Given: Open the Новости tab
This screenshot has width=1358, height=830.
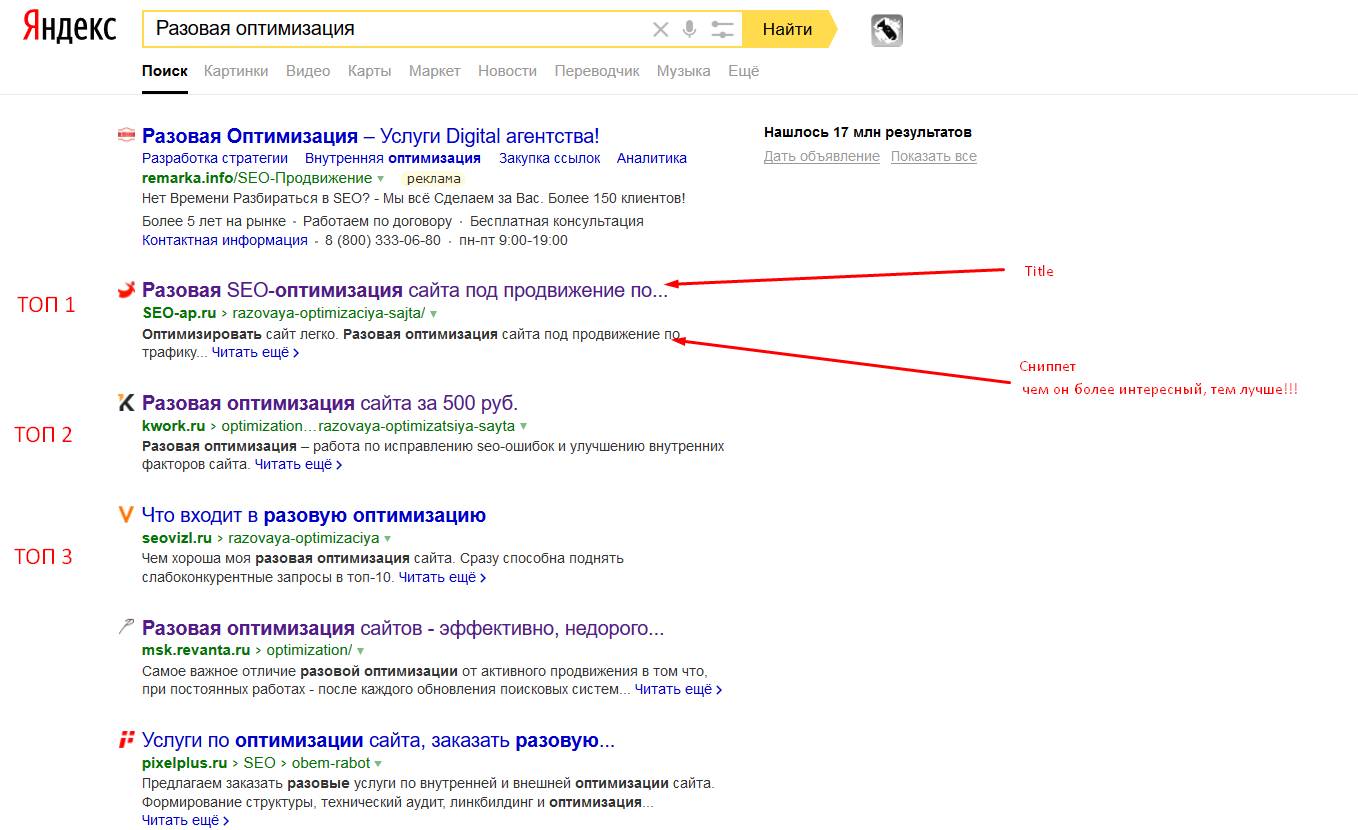Looking at the screenshot, I should click(x=507, y=71).
